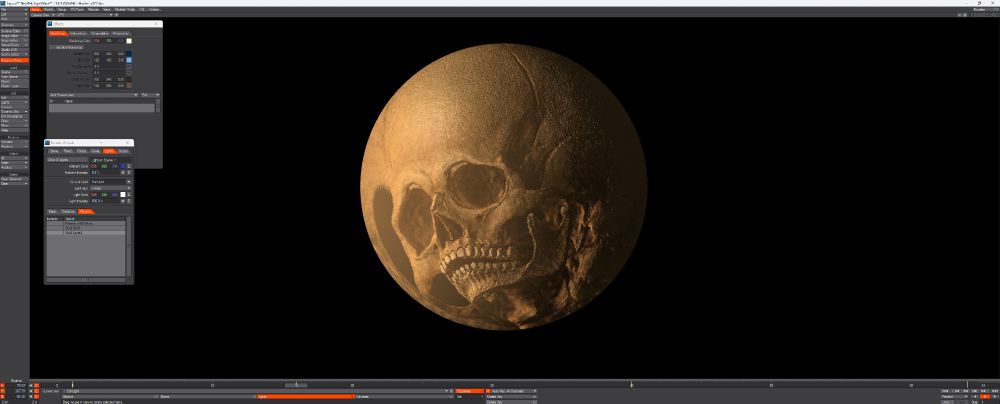This screenshot has height=404, width=1000.
Task: Switch to Shadows sub-tab in light settings
Action: [68, 211]
